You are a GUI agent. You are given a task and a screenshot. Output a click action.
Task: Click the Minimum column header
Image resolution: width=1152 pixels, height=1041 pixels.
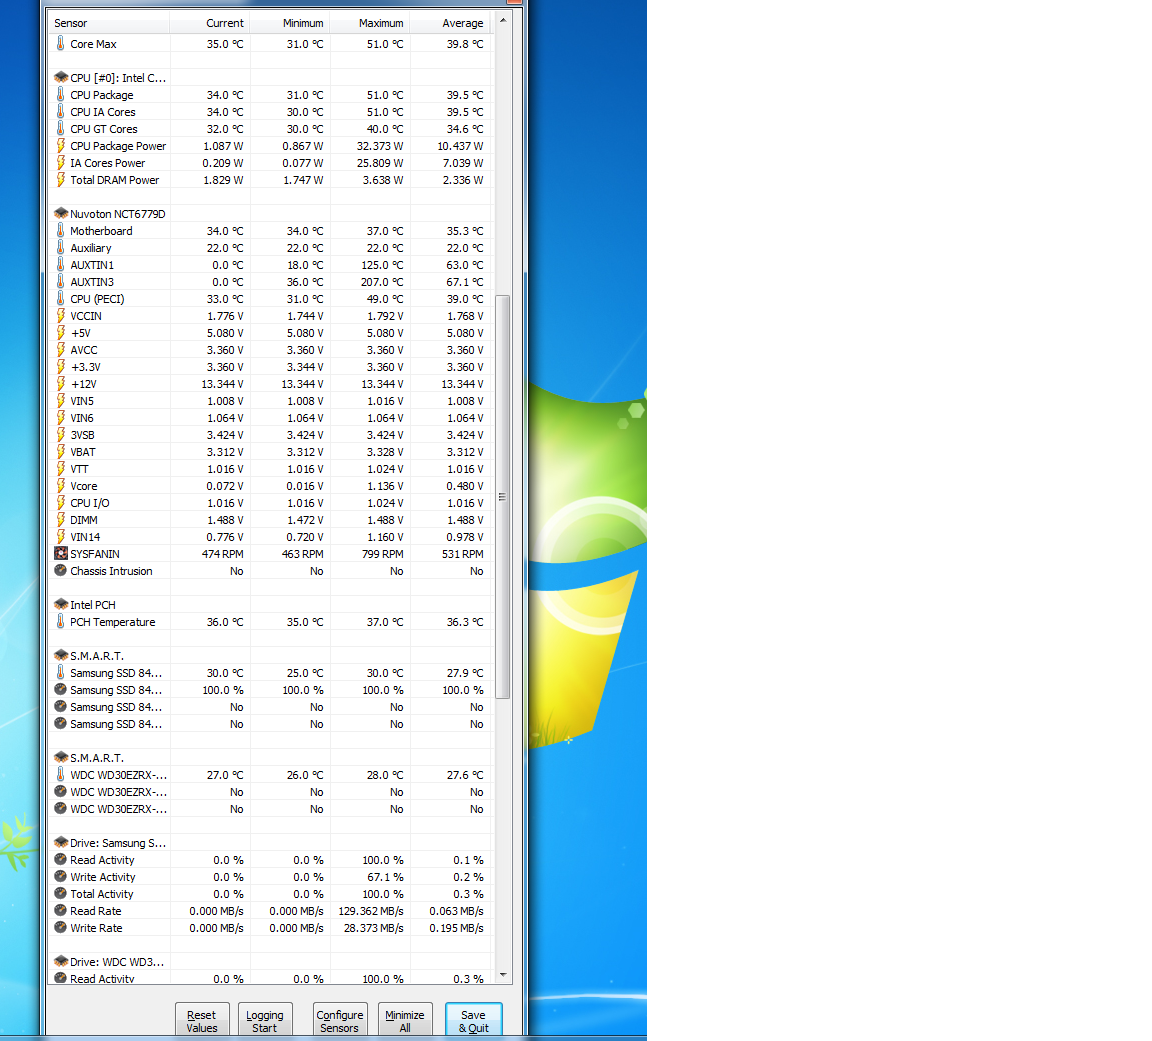[x=290, y=23]
